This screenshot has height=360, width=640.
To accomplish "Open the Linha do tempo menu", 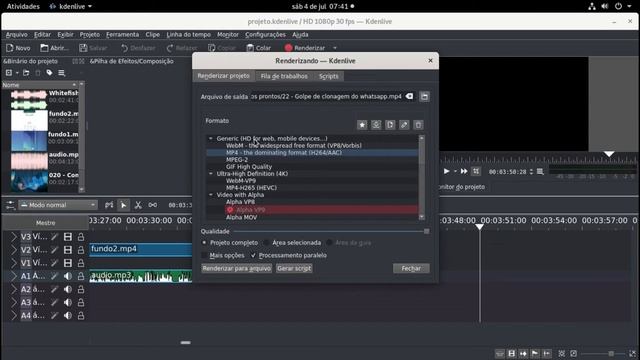I will point(189,35).
